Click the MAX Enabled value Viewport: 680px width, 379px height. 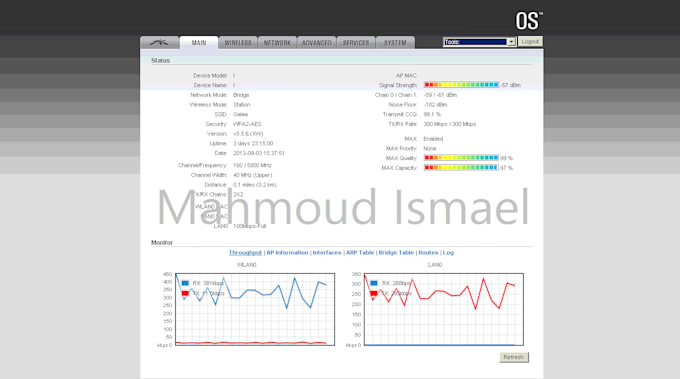433,139
